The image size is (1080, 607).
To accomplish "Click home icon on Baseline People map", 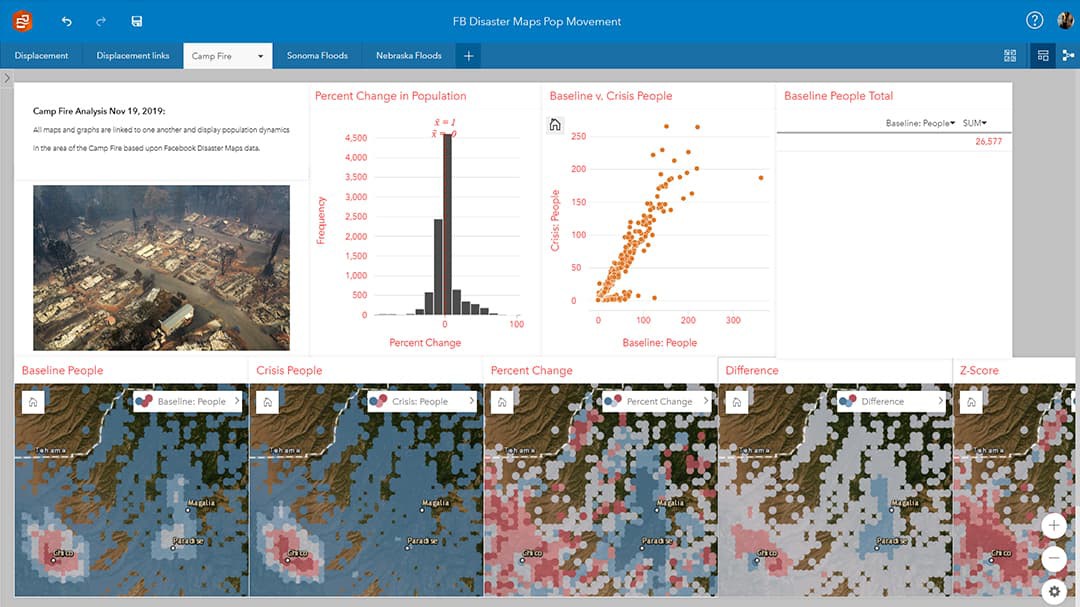I will point(33,402).
